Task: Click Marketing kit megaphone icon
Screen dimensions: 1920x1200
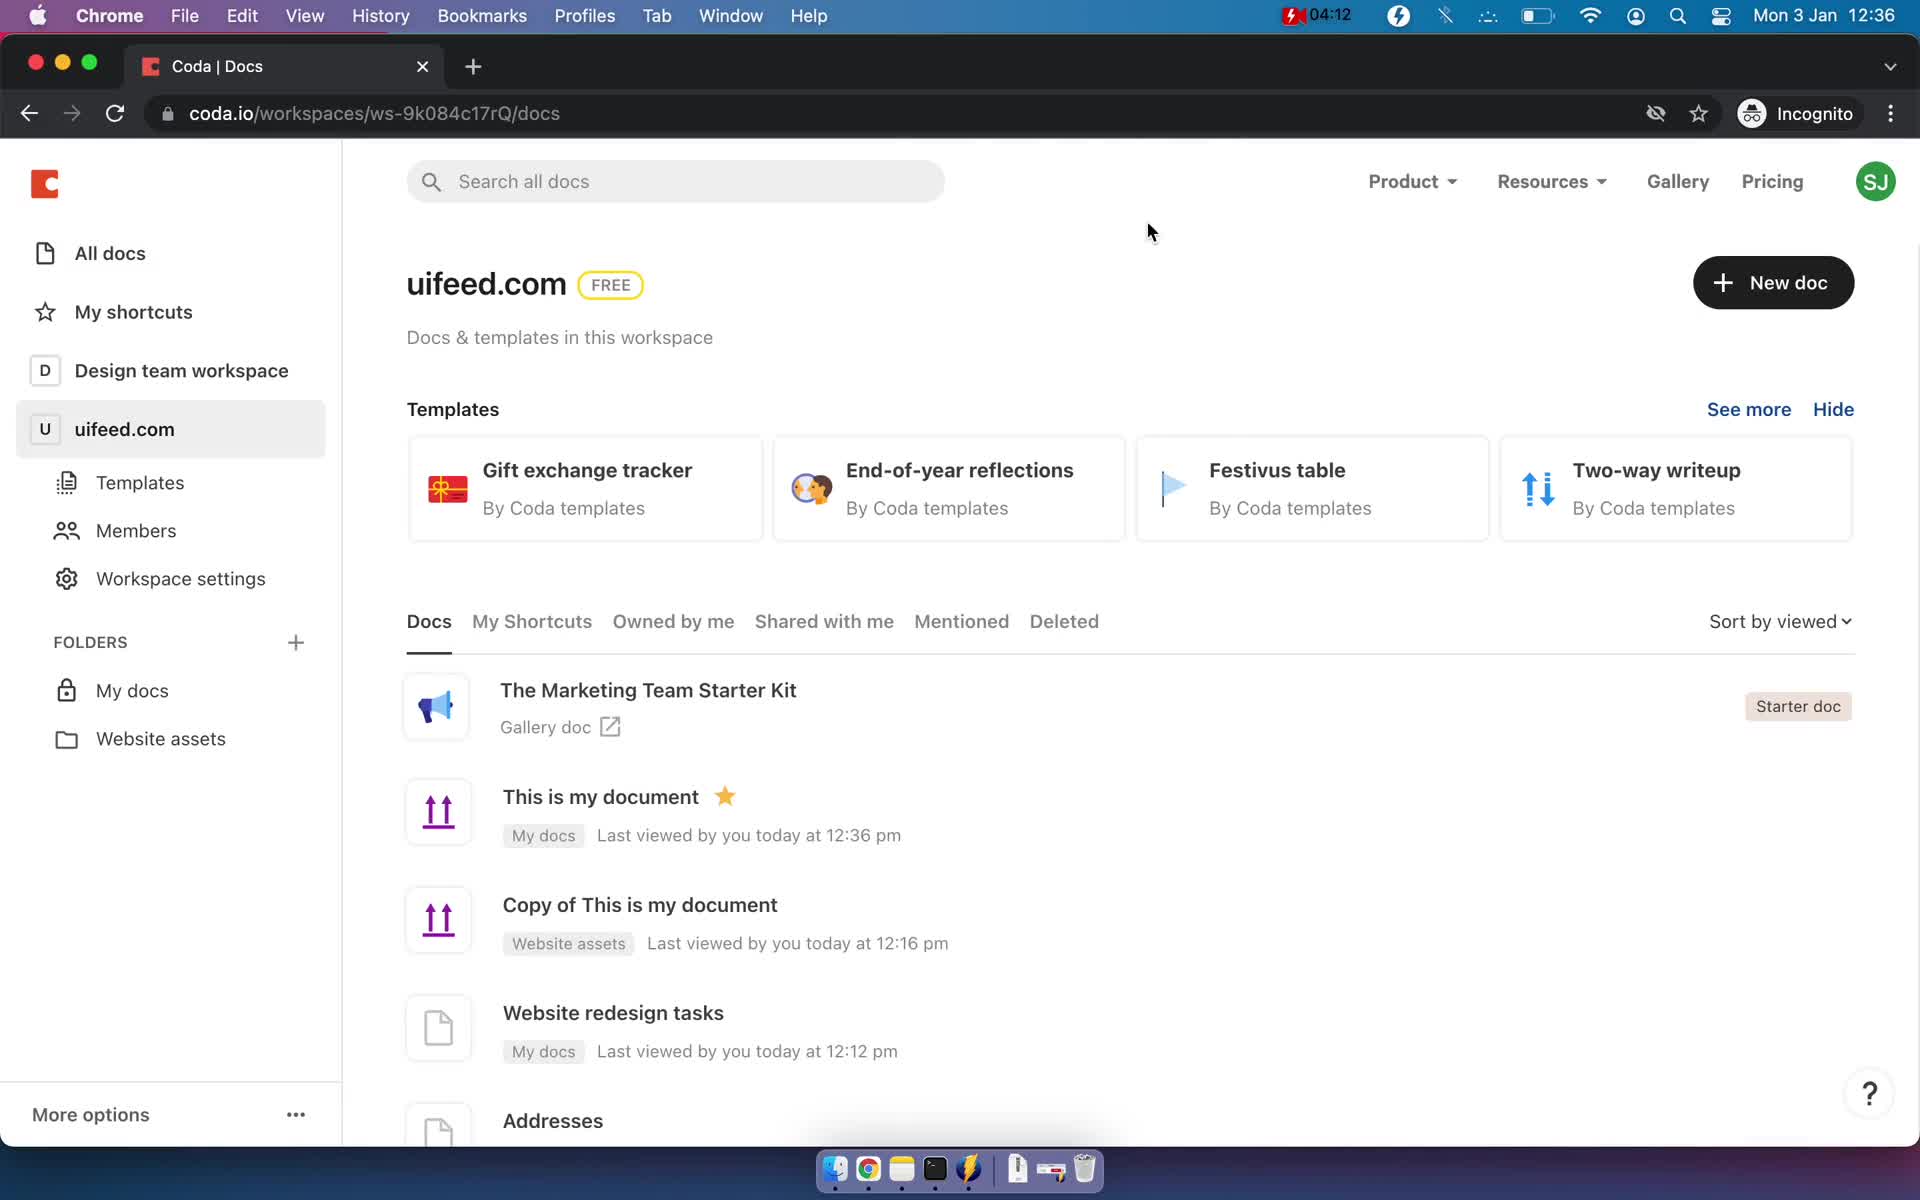Action: tap(436, 707)
